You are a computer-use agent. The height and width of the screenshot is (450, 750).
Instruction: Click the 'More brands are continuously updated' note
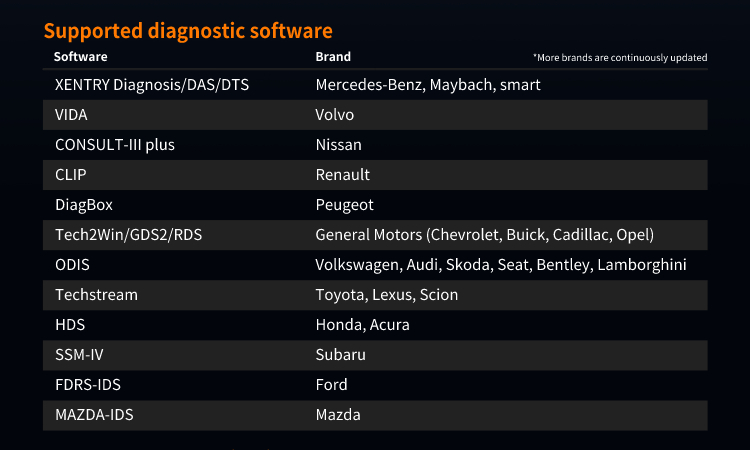pos(620,58)
